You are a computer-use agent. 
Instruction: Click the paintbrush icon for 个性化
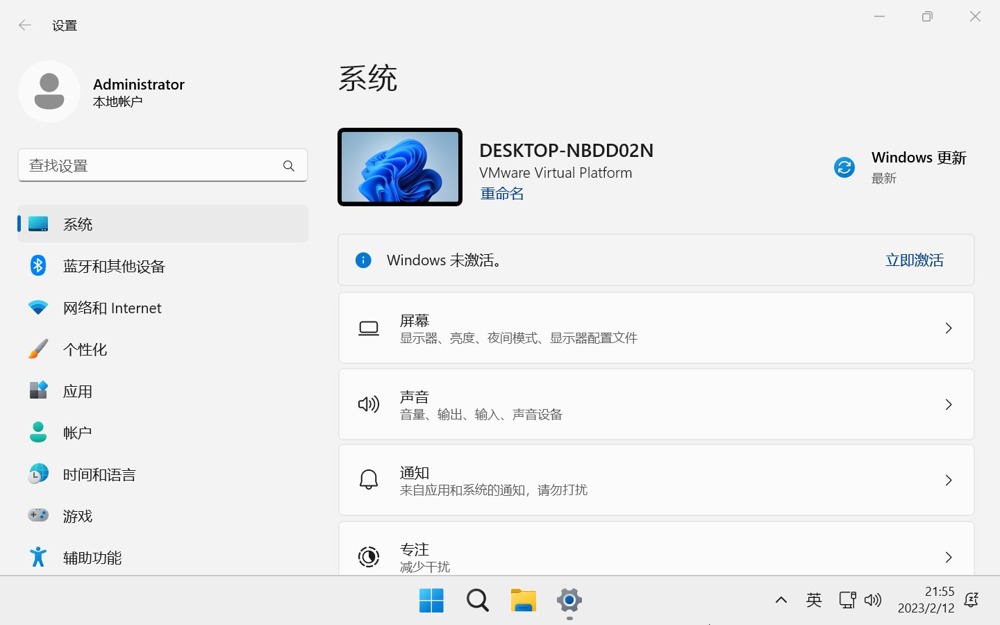tap(38, 349)
